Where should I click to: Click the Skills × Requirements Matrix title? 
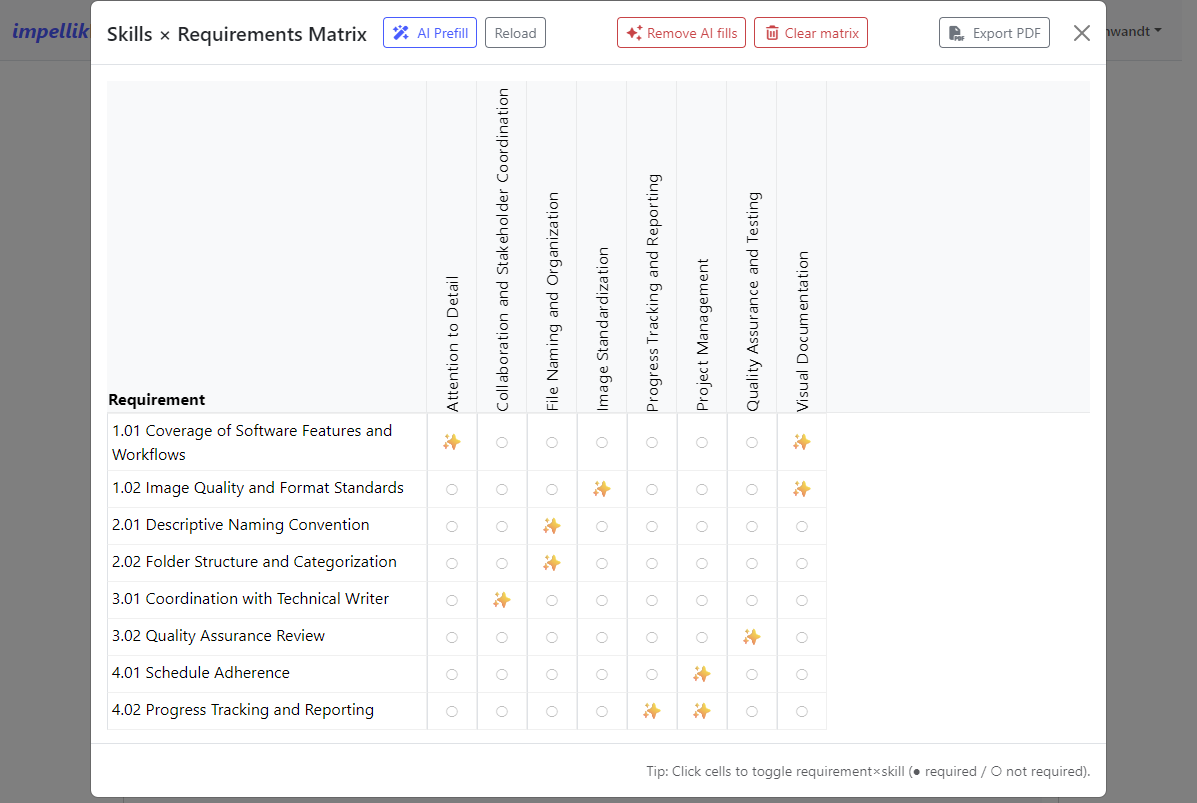[237, 34]
